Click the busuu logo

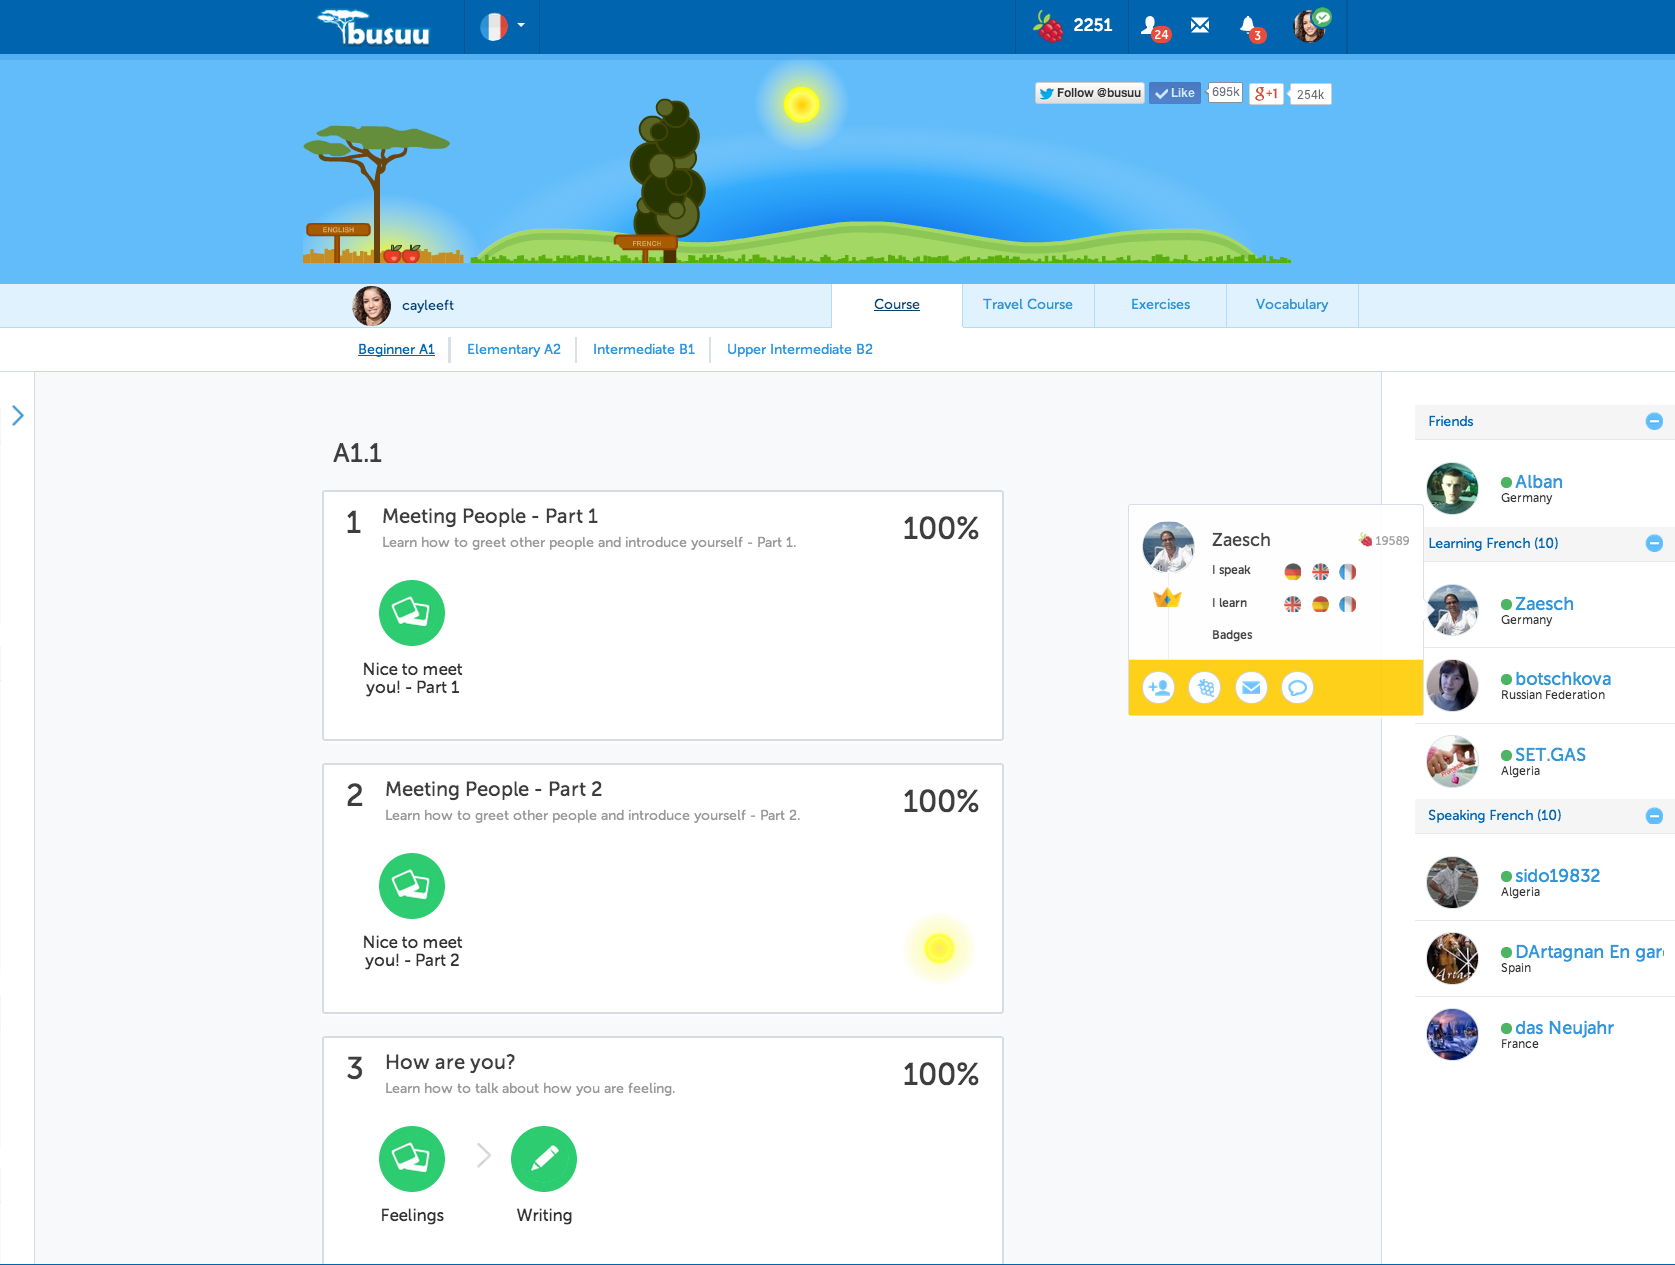point(374,26)
